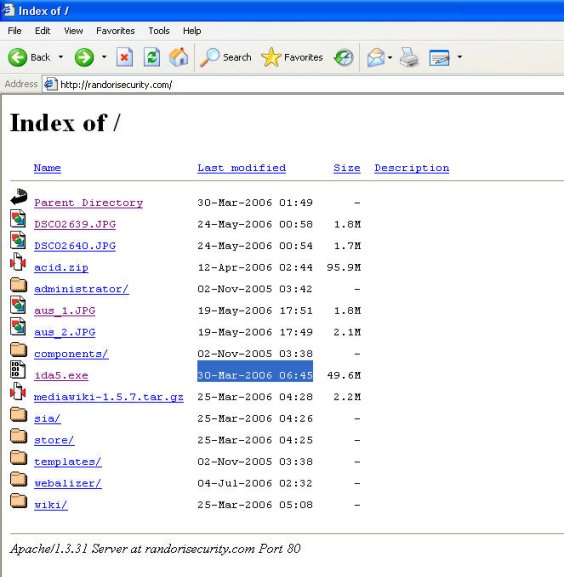Open the components/ directory link

[x=71, y=354]
